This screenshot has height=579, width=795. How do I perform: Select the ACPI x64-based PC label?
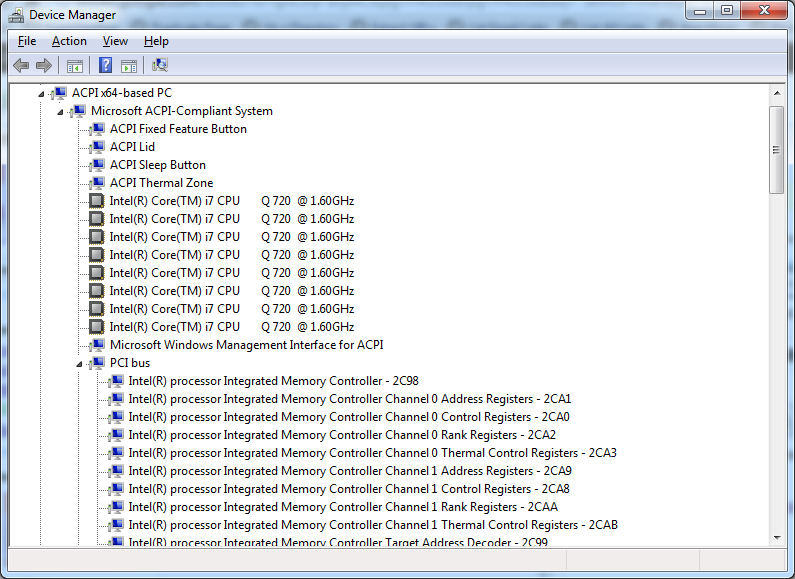[x=122, y=93]
